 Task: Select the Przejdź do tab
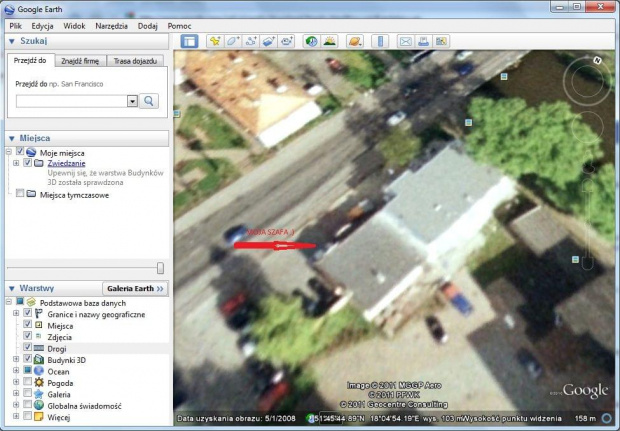[x=30, y=60]
